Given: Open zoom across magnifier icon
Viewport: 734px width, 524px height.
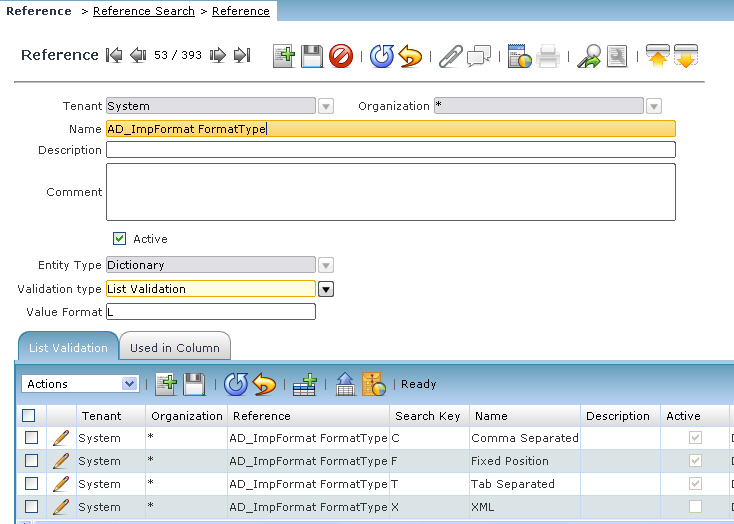Looking at the screenshot, I should coord(589,56).
